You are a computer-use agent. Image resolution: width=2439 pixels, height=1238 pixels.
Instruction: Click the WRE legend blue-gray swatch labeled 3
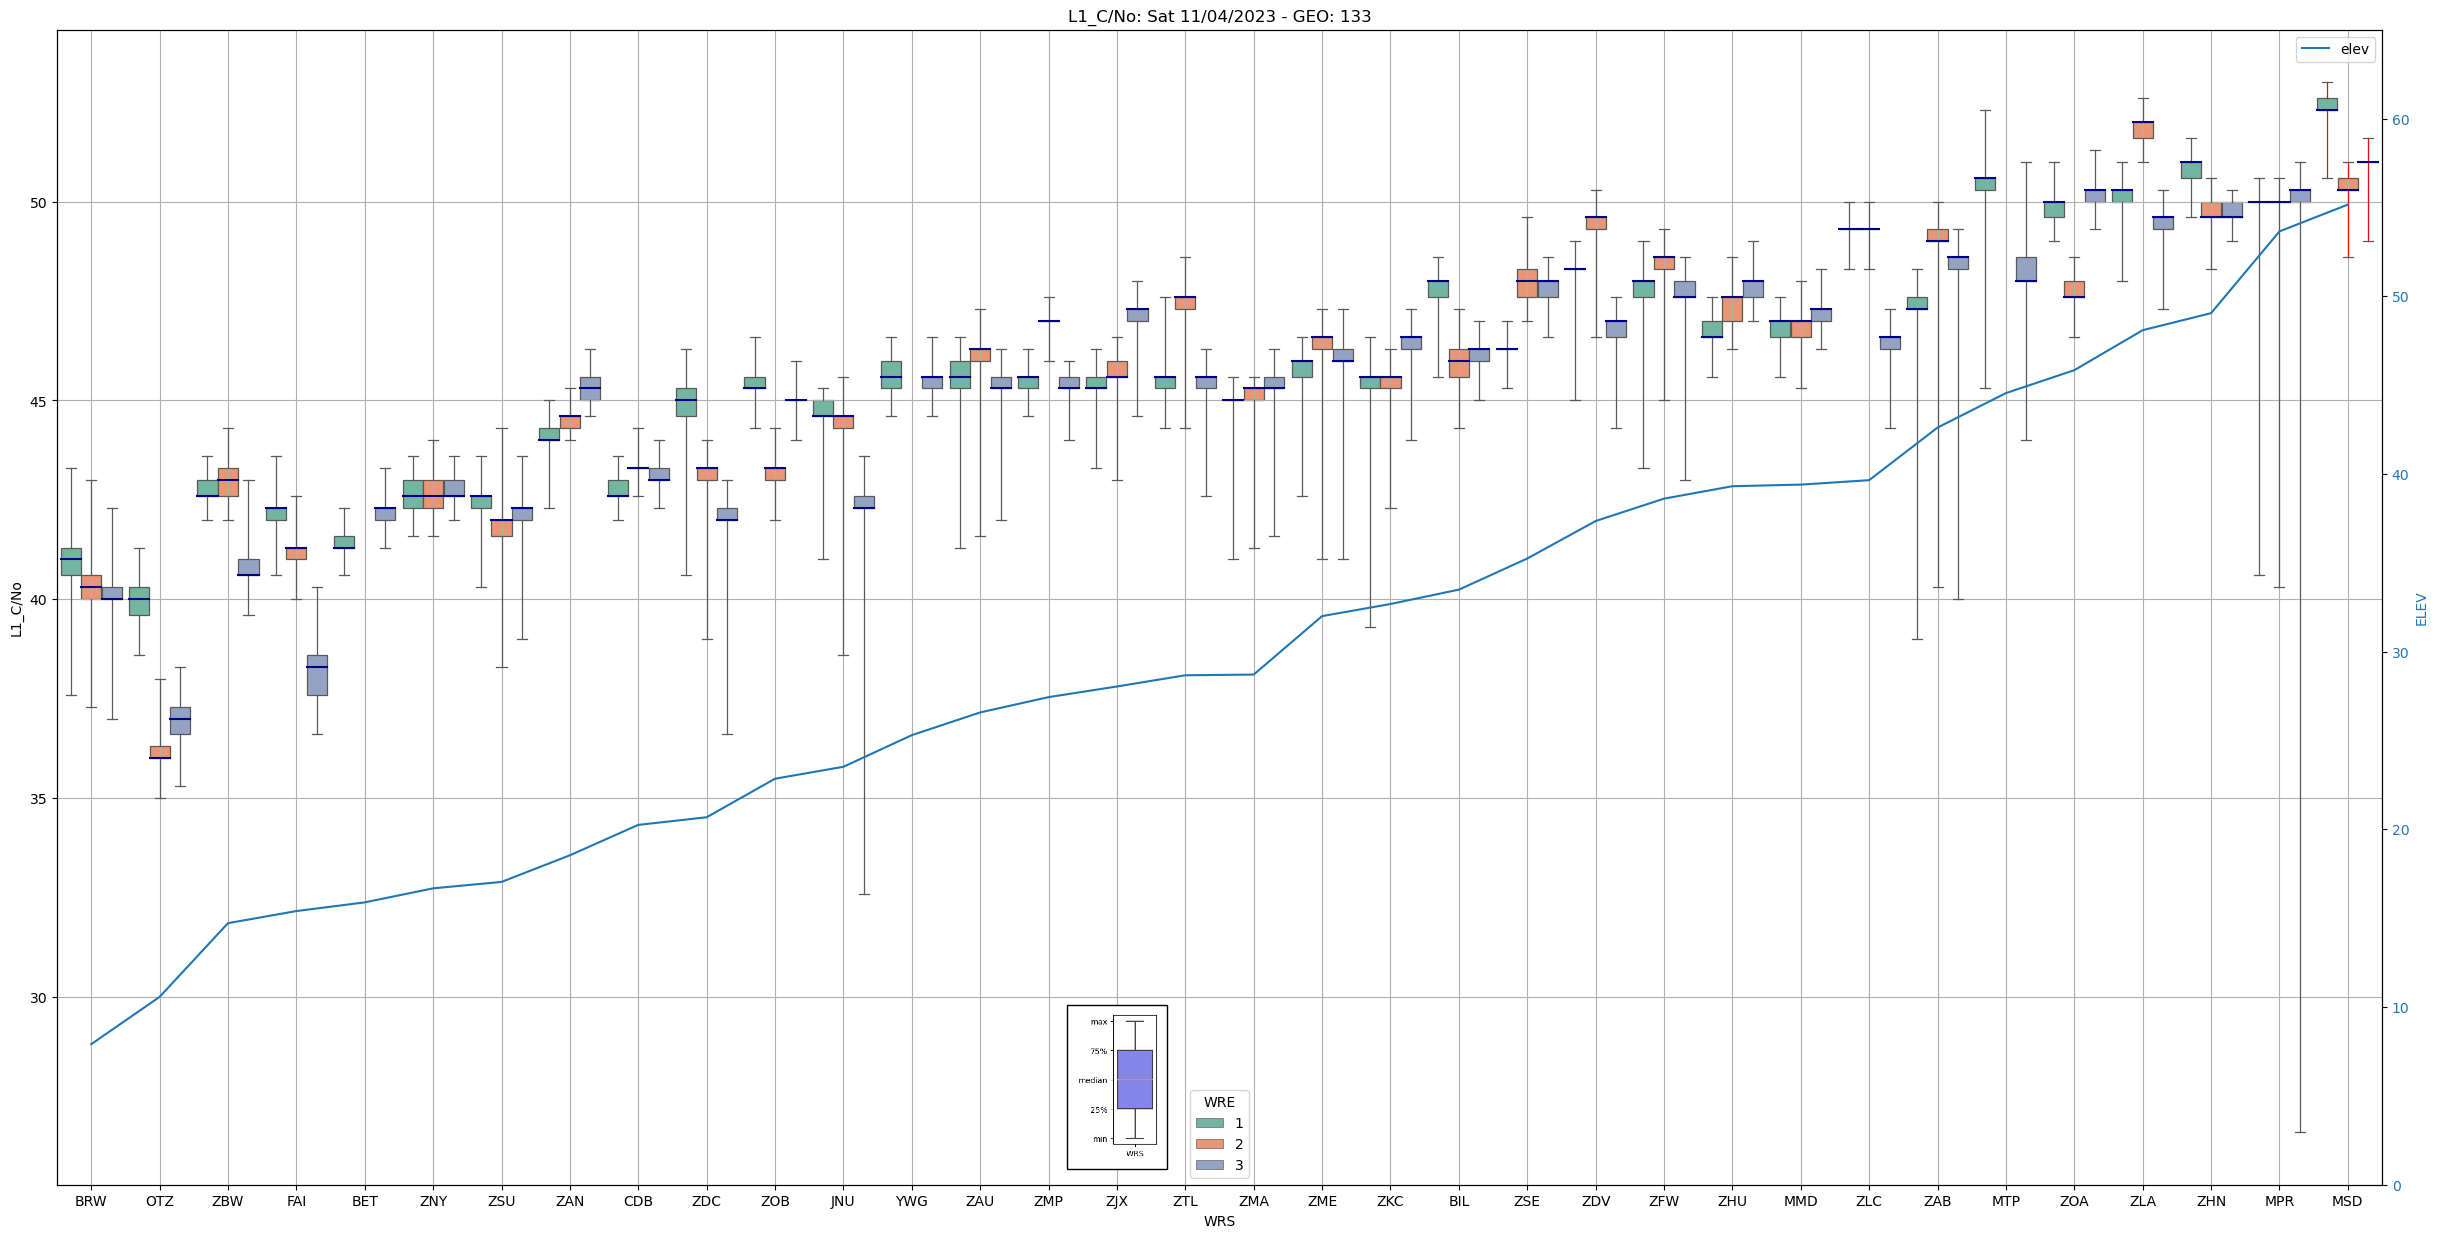point(1209,1165)
